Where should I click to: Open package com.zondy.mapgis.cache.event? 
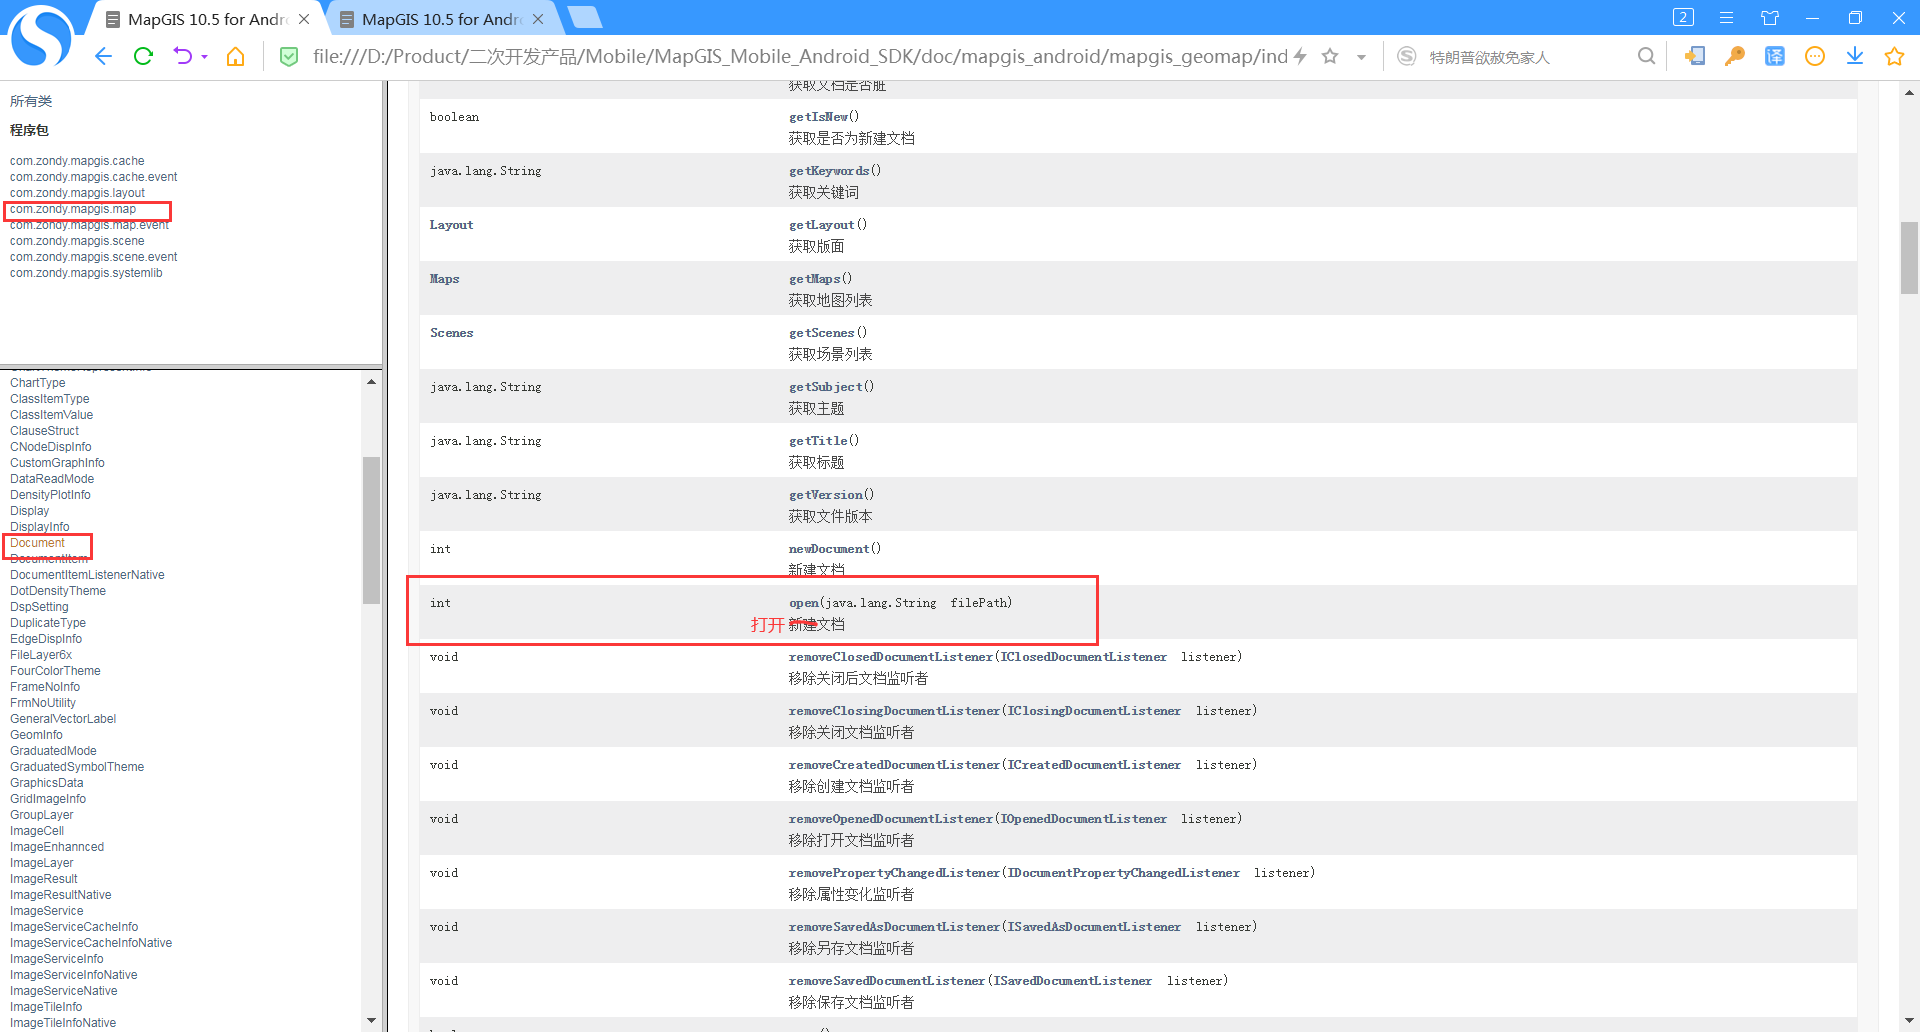pos(94,177)
